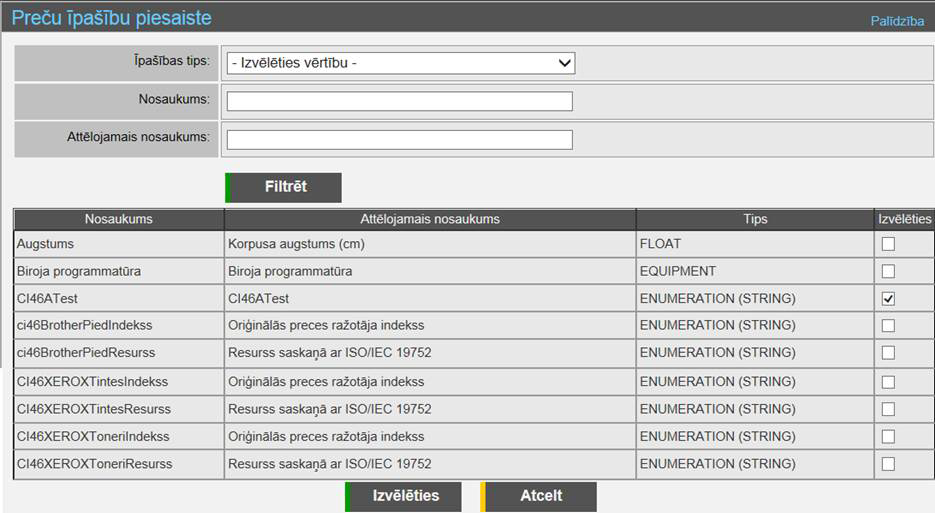Click the Nosaukums text input field

399,101
